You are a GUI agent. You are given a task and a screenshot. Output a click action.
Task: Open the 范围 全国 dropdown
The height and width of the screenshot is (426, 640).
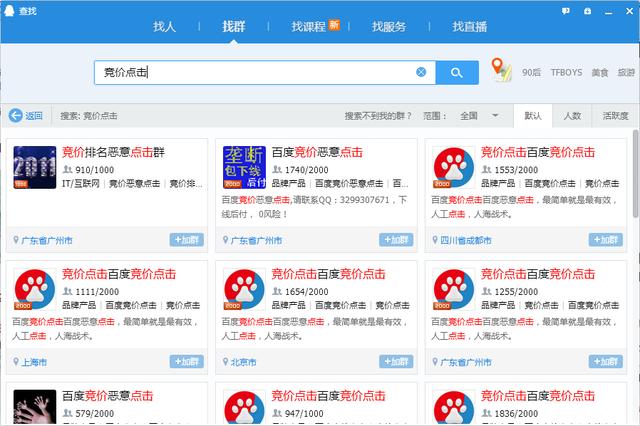(x=480, y=116)
